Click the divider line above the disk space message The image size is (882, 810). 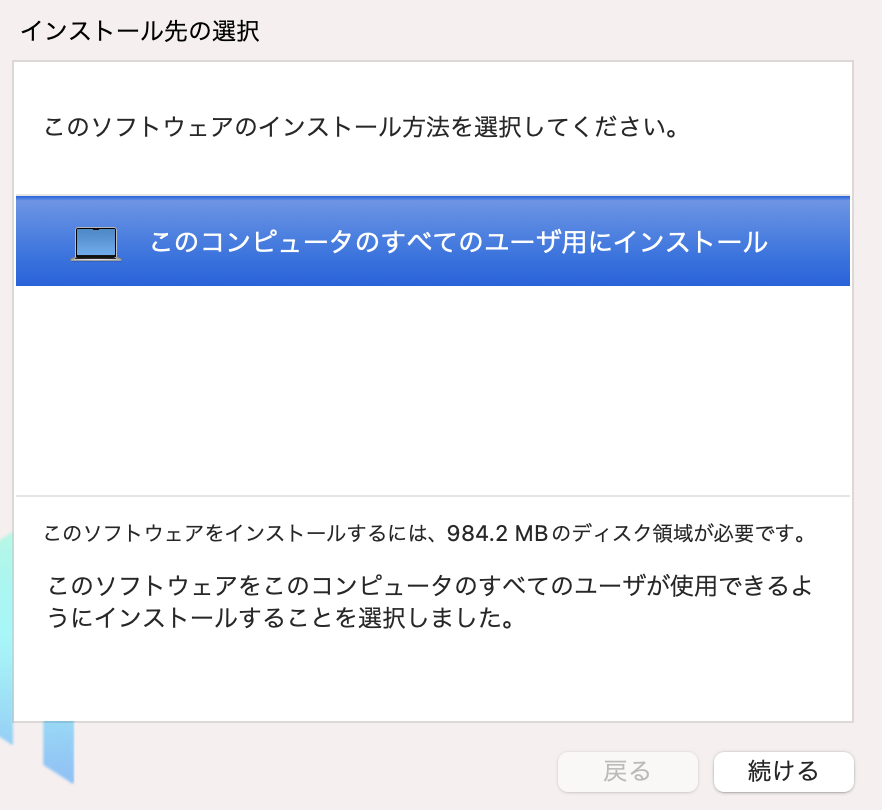coord(432,496)
